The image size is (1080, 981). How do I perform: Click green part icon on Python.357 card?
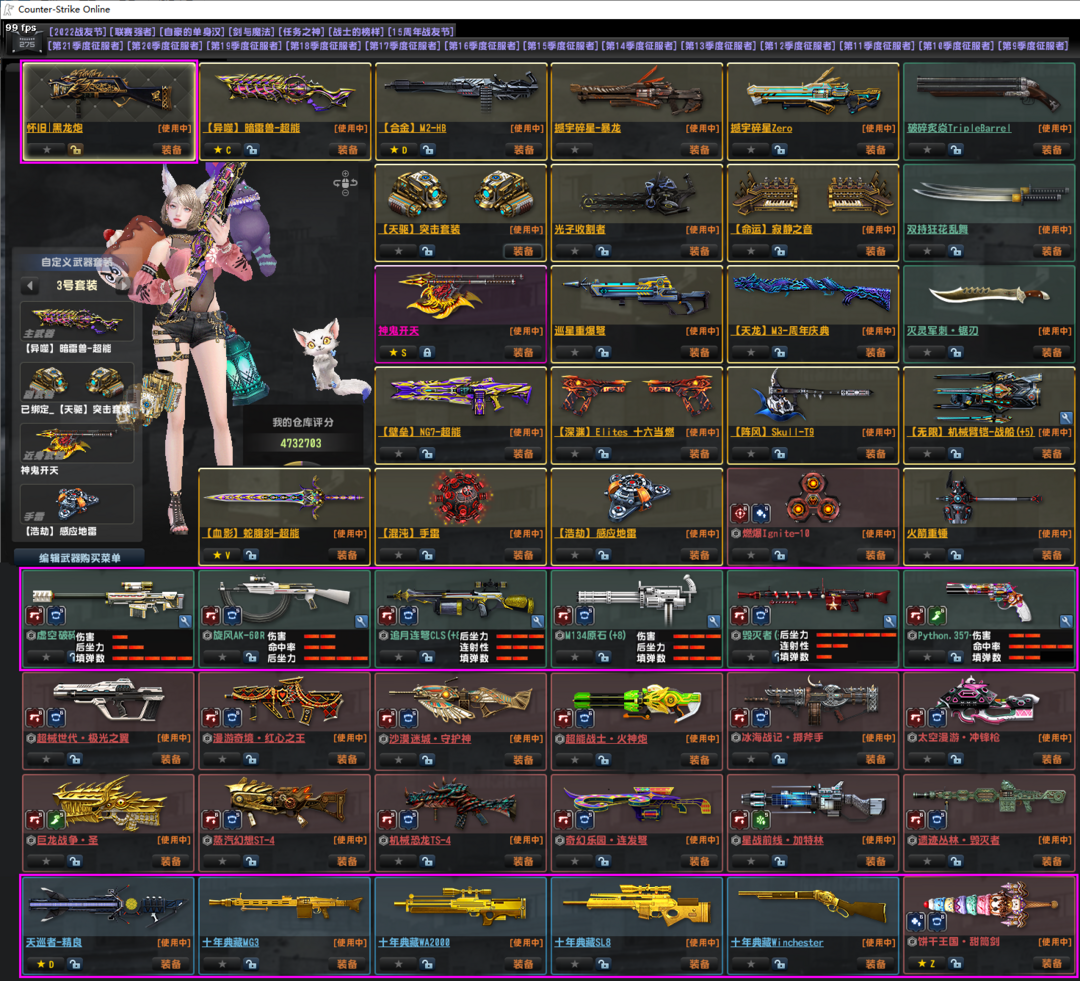937,616
